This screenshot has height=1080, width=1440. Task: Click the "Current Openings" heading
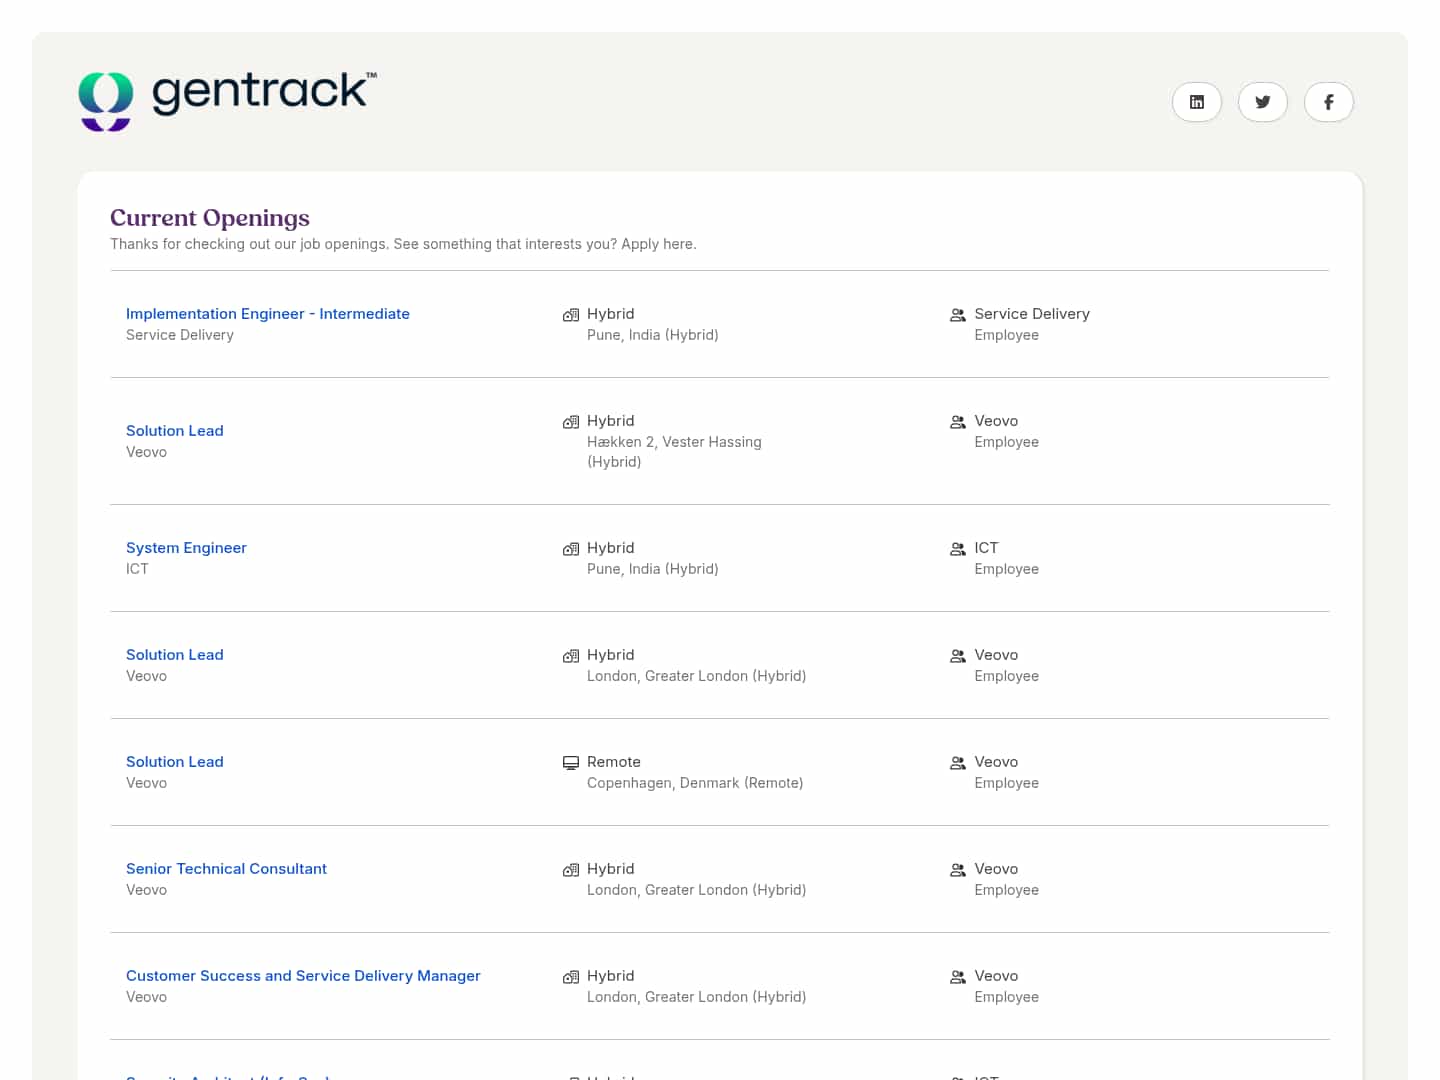210,218
